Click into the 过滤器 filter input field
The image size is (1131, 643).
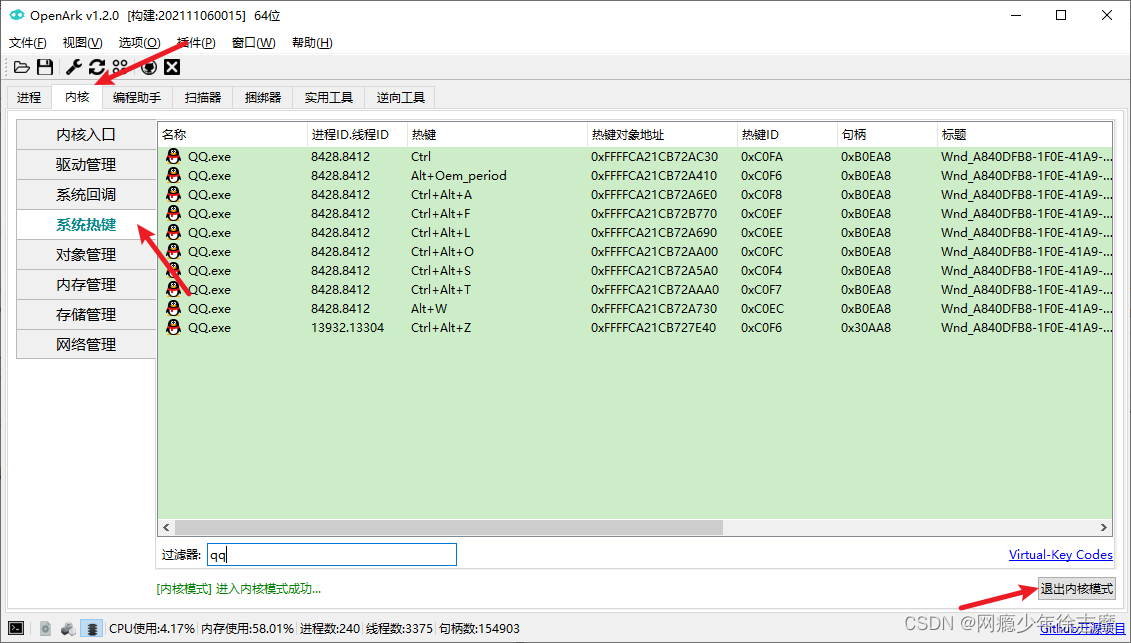pyautogui.click(x=332, y=554)
